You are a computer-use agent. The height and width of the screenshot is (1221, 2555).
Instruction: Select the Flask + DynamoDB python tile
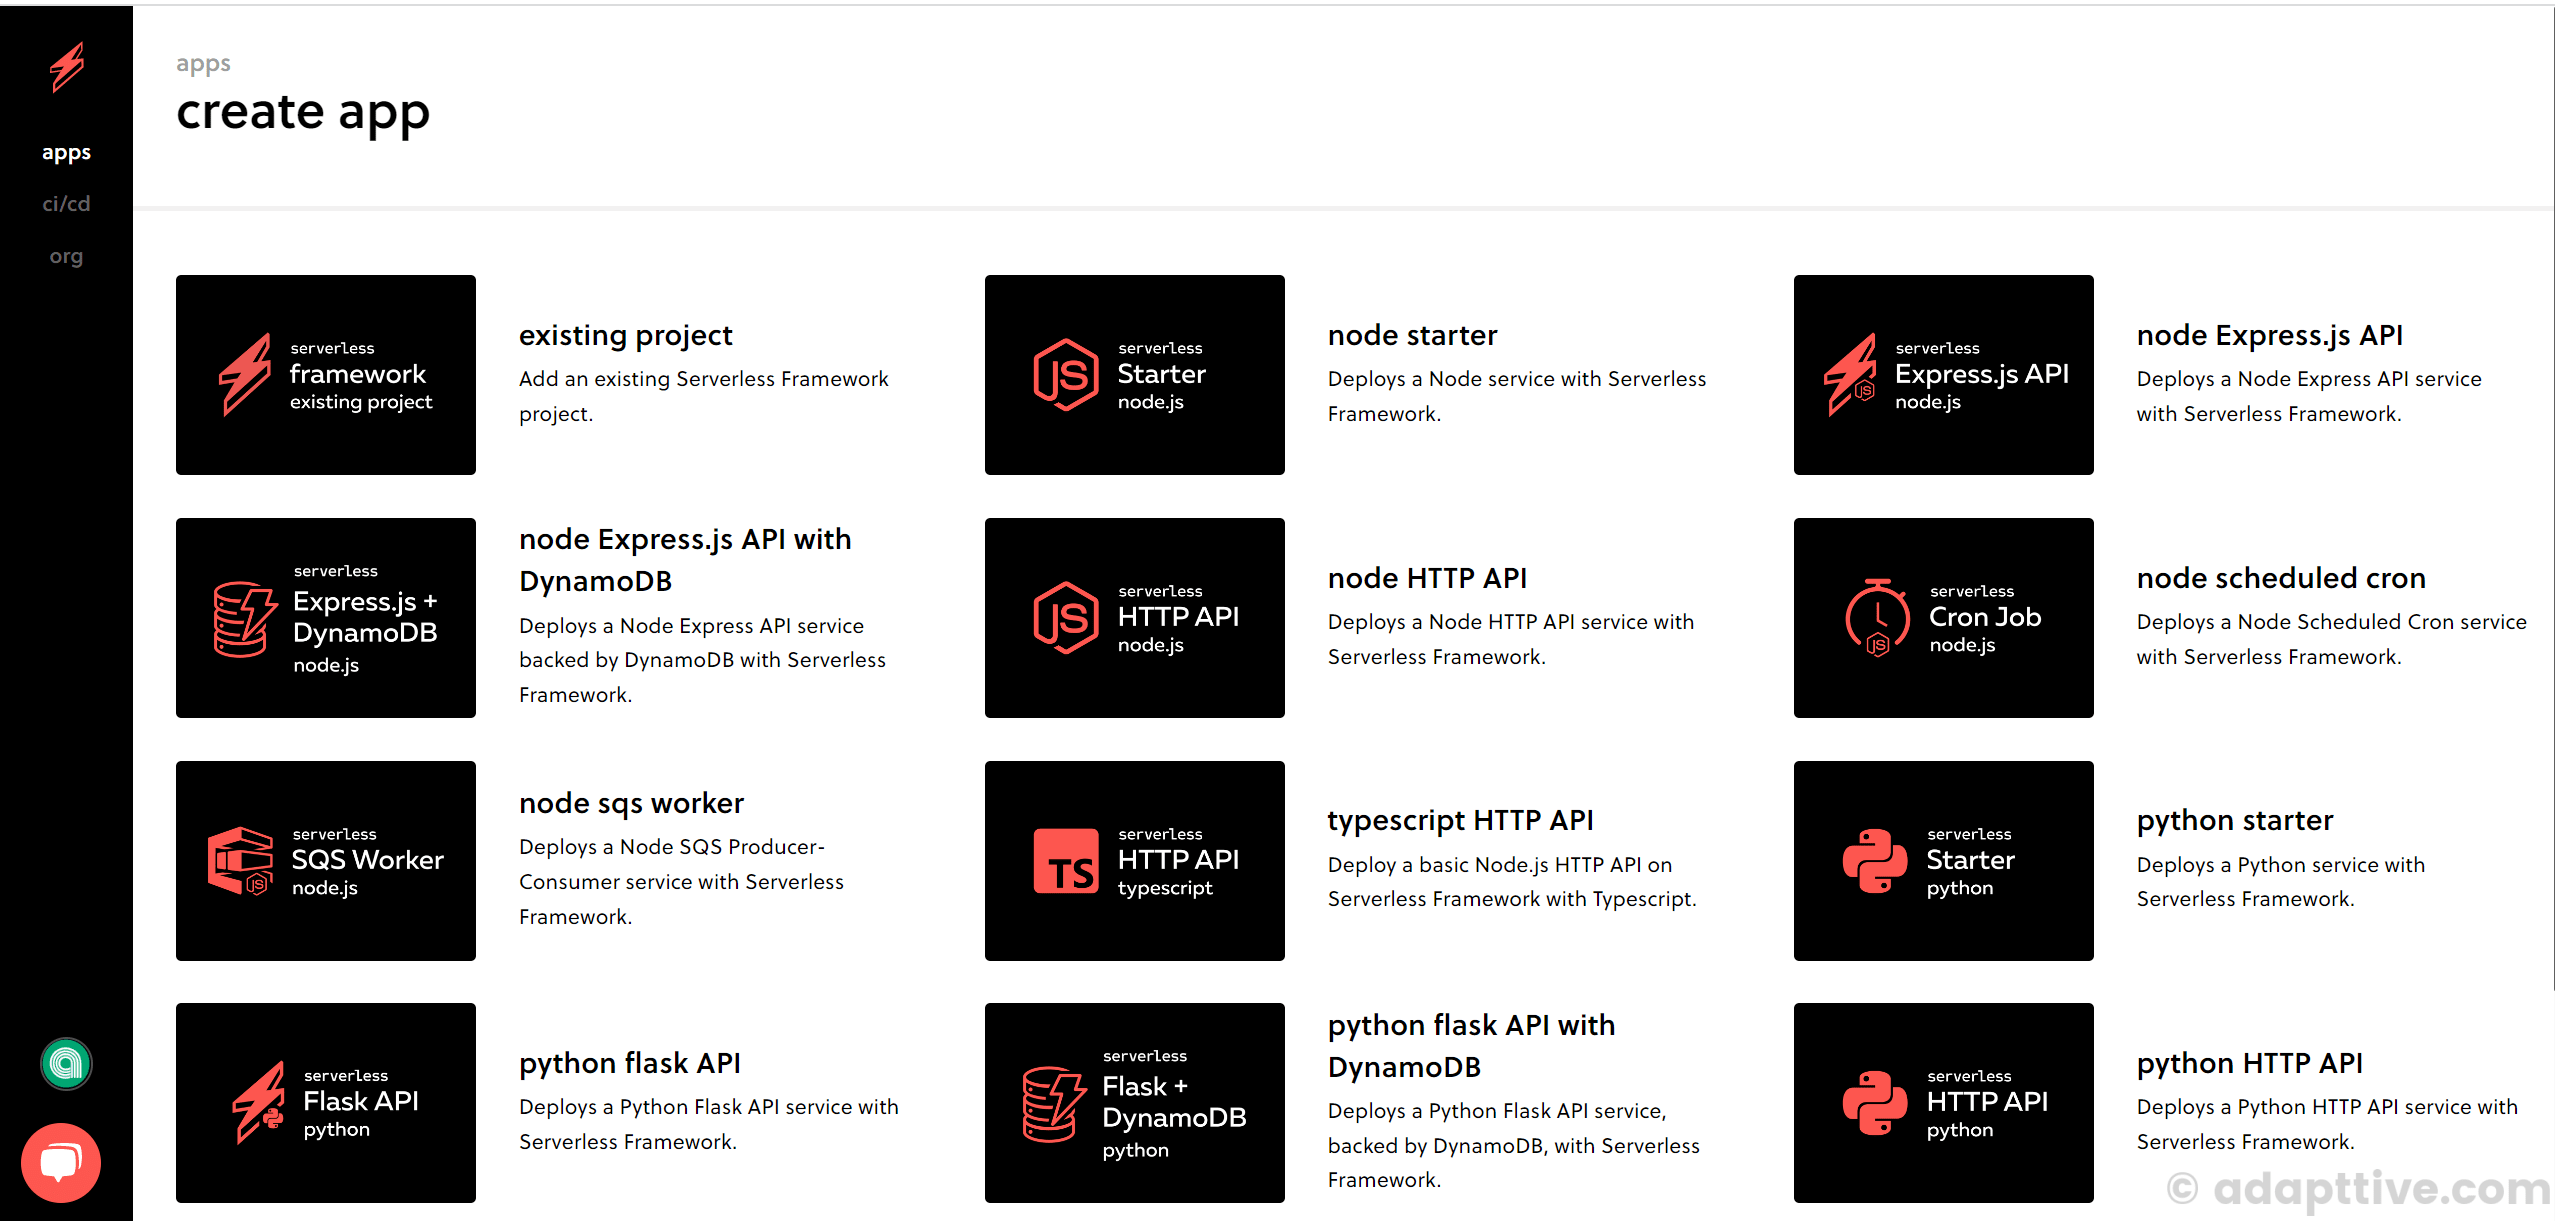tap(1134, 1103)
